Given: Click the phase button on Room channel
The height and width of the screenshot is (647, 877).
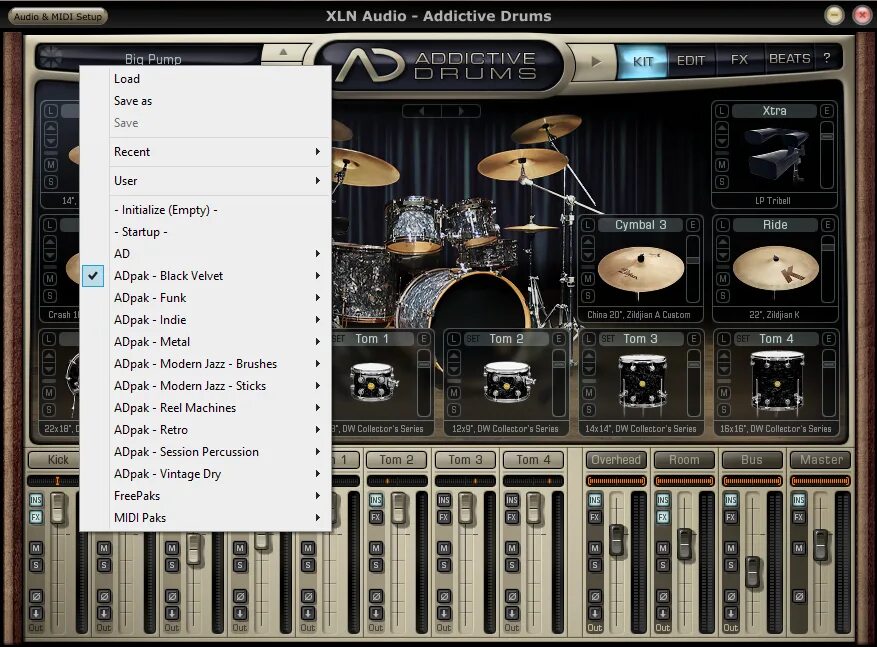Looking at the screenshot, I should coord(663,596).
